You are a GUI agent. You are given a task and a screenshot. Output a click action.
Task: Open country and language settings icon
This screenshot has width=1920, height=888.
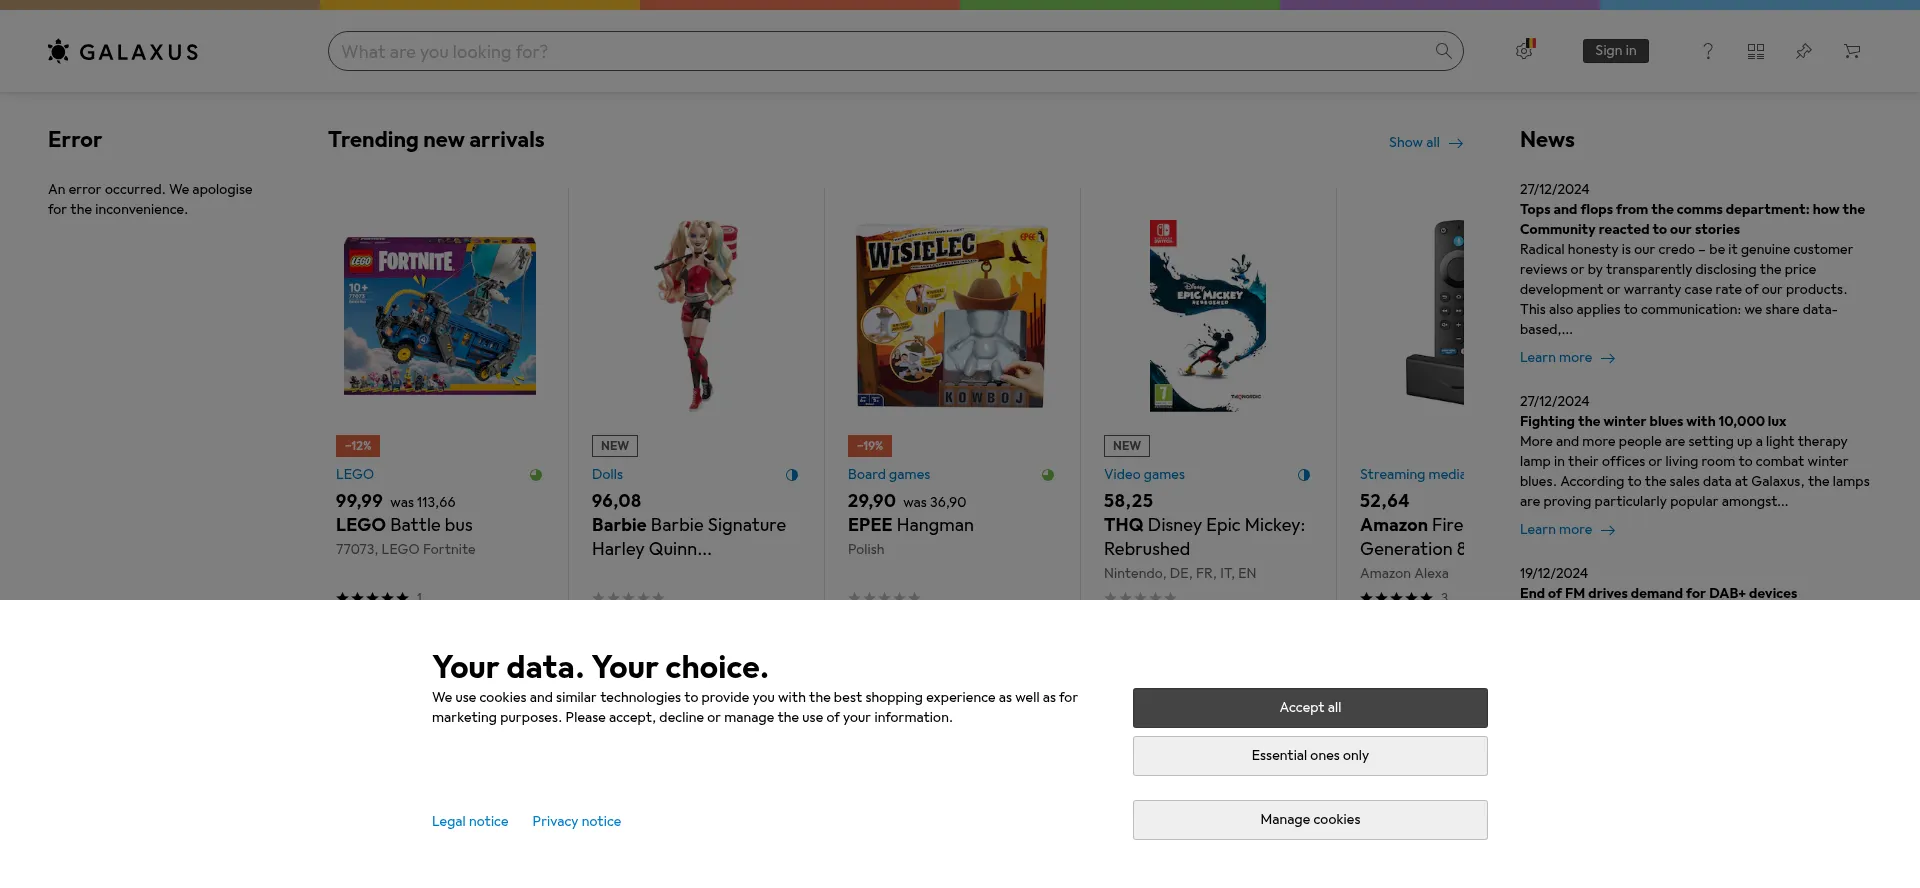point(1525,50)
